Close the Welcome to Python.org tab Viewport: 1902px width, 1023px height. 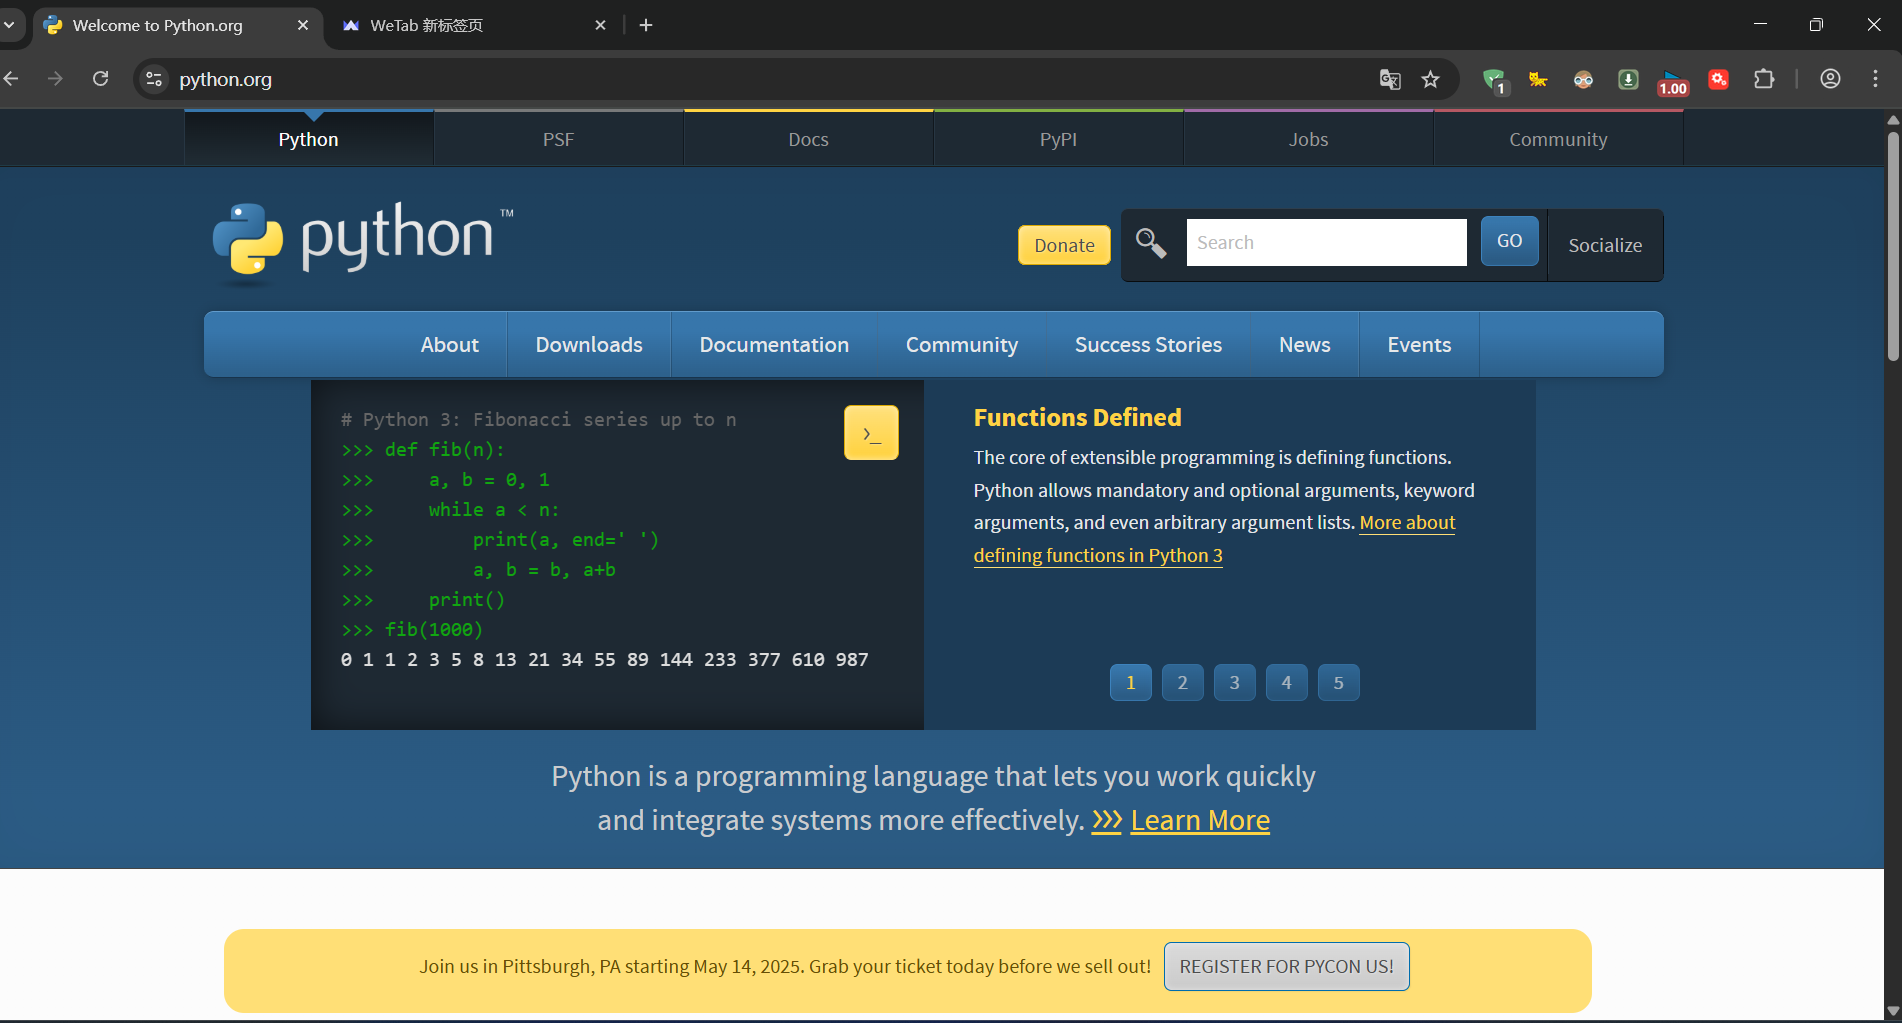[x=303, y=25]
